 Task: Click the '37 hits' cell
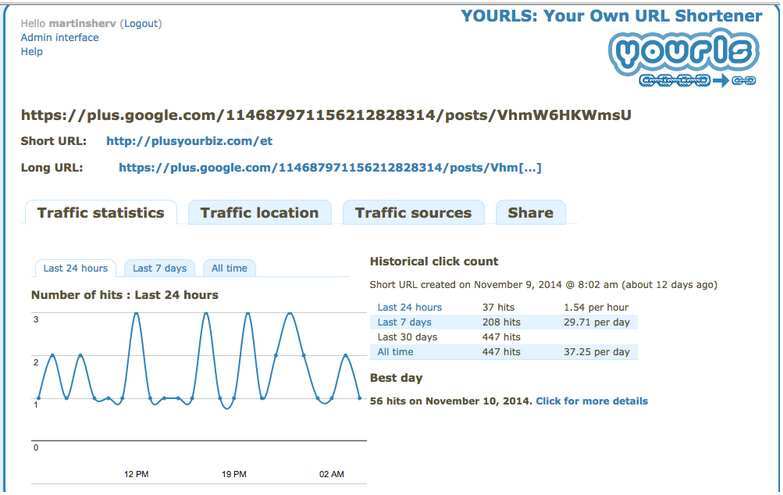pyautogui.click(x=498, y=307)
